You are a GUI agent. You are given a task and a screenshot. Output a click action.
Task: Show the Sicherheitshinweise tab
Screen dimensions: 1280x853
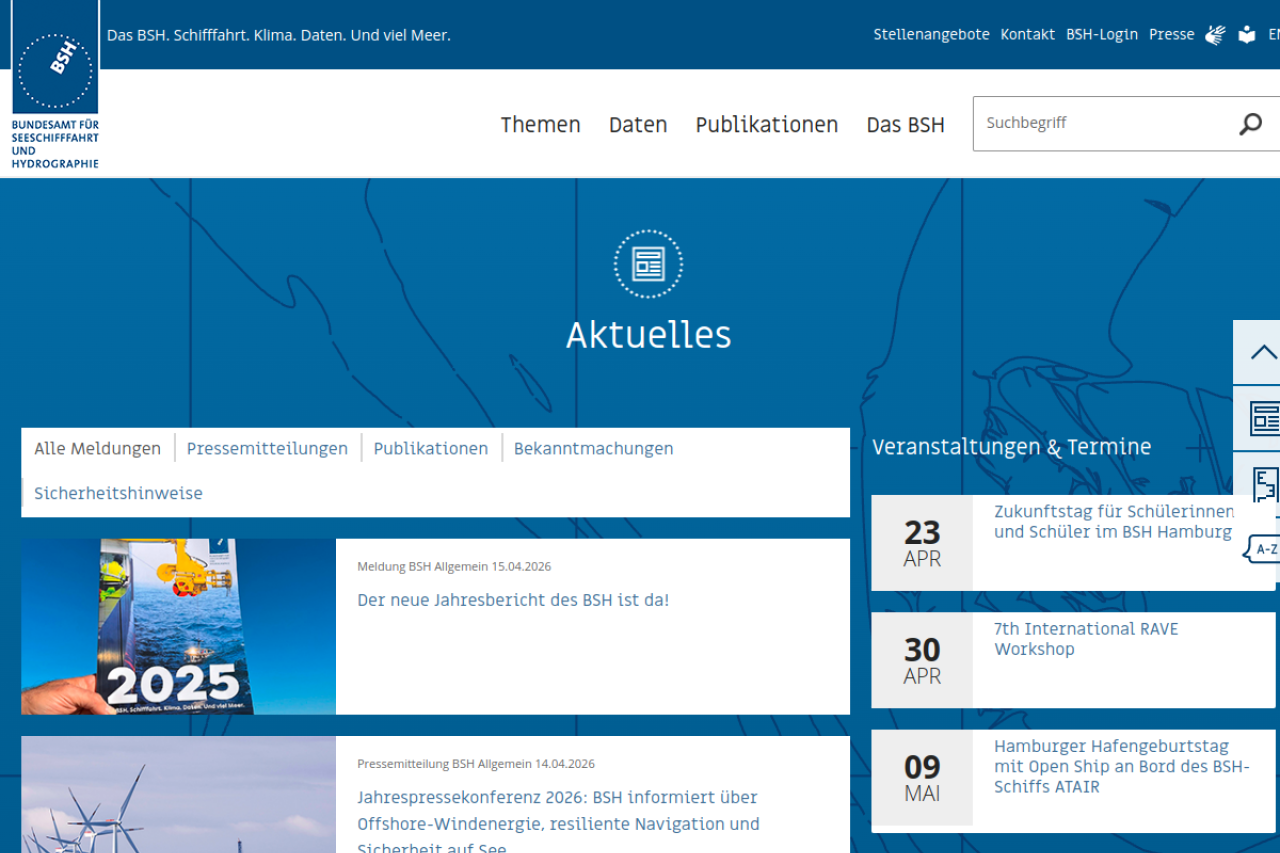(118, 494)
